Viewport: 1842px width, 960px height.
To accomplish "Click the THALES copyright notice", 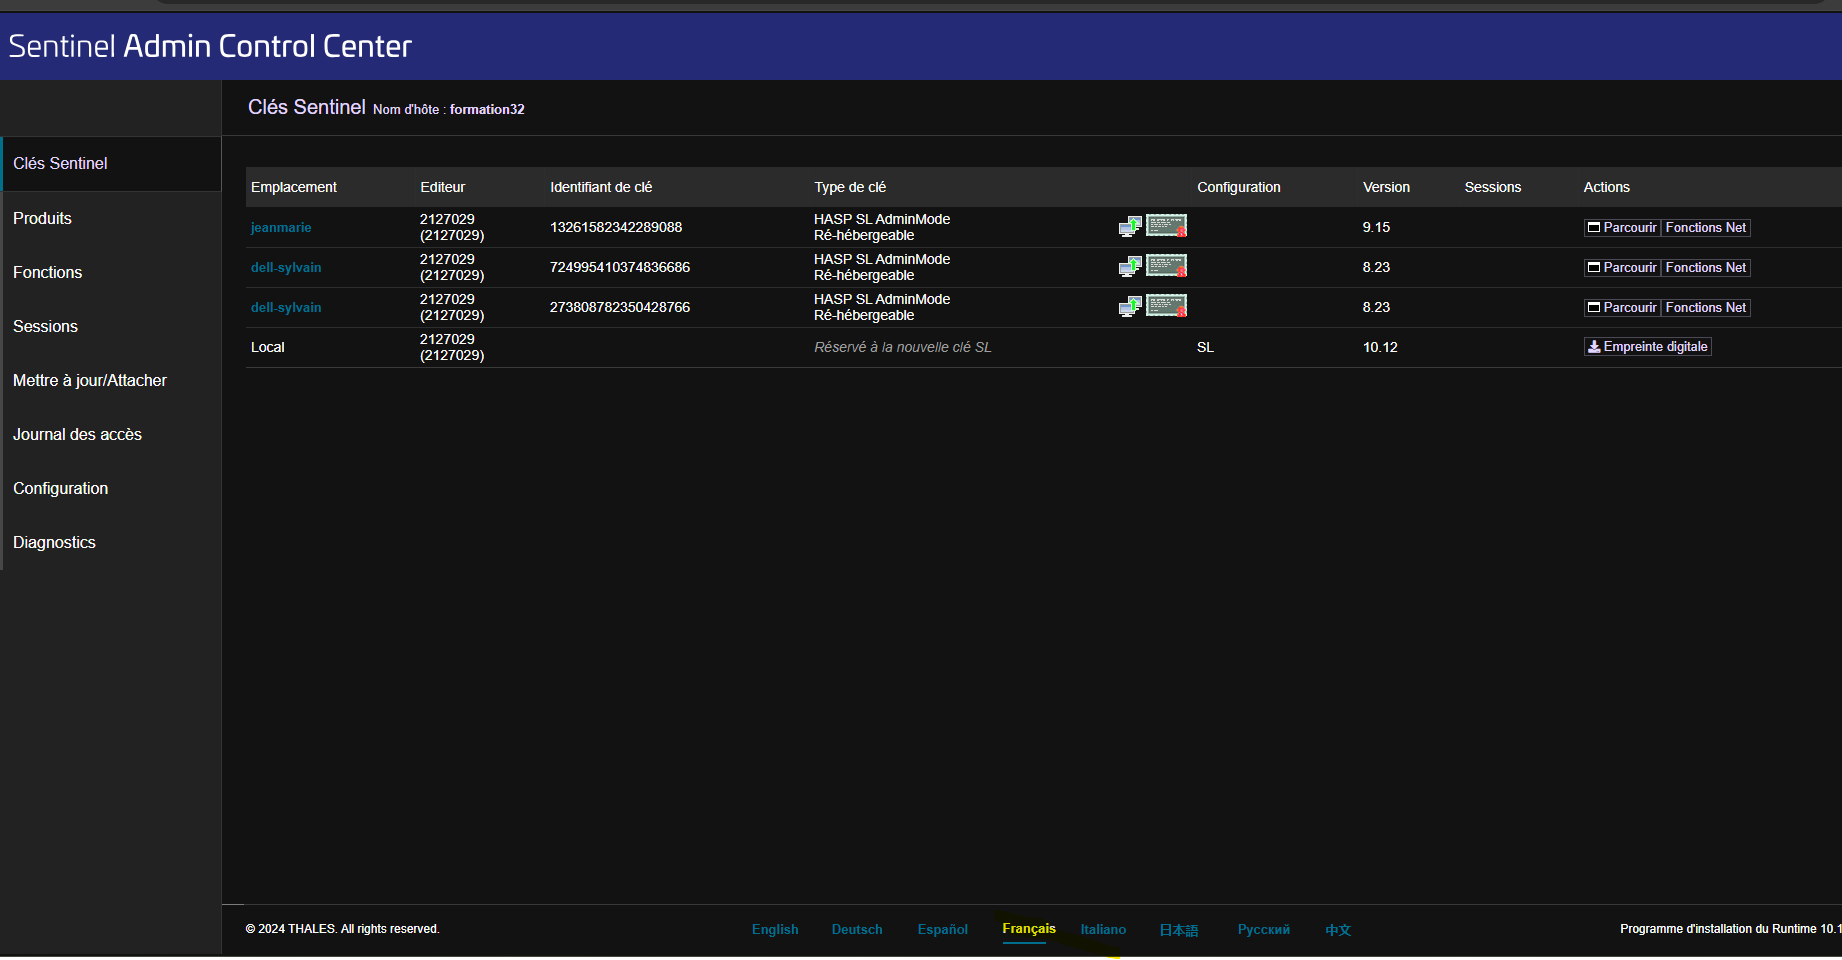I will [x=342, y=929].
